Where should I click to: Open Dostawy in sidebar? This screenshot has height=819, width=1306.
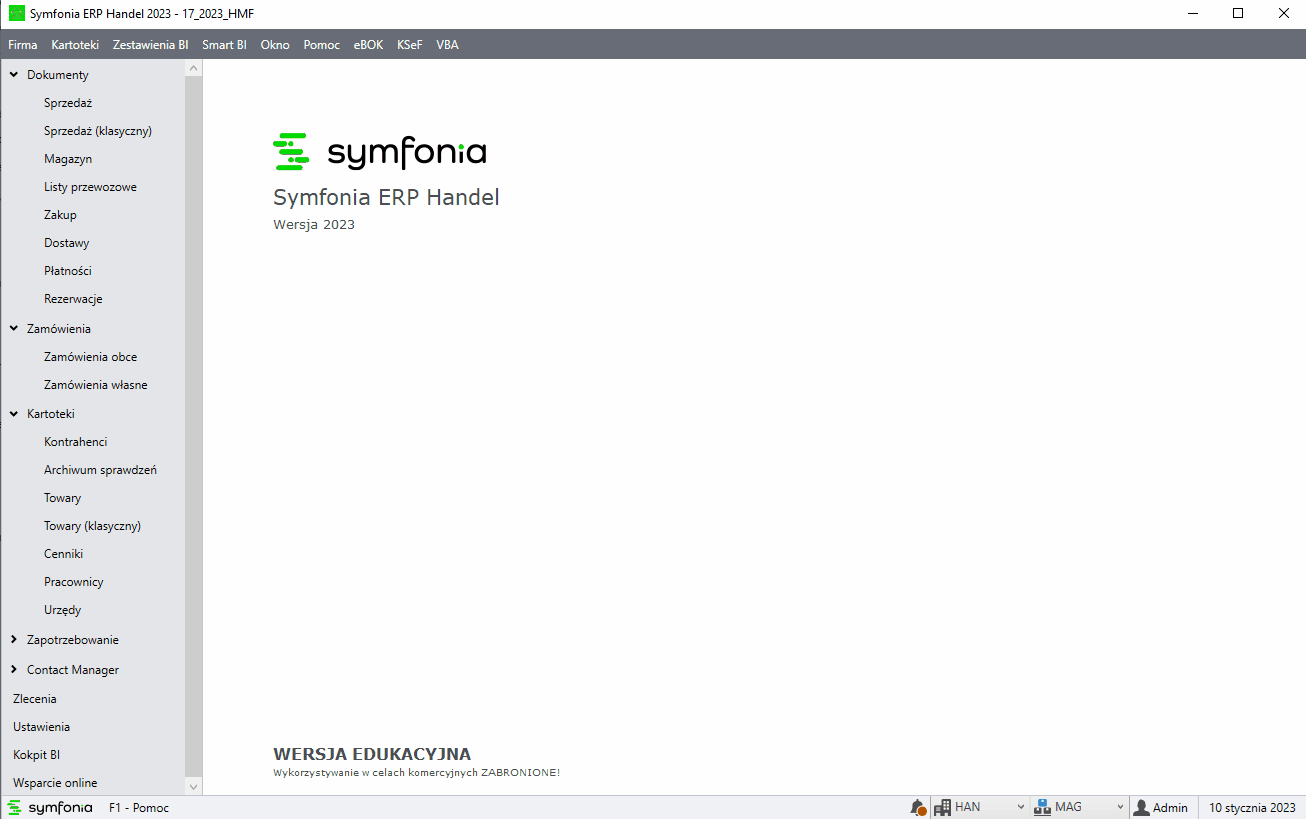(67, 243)
